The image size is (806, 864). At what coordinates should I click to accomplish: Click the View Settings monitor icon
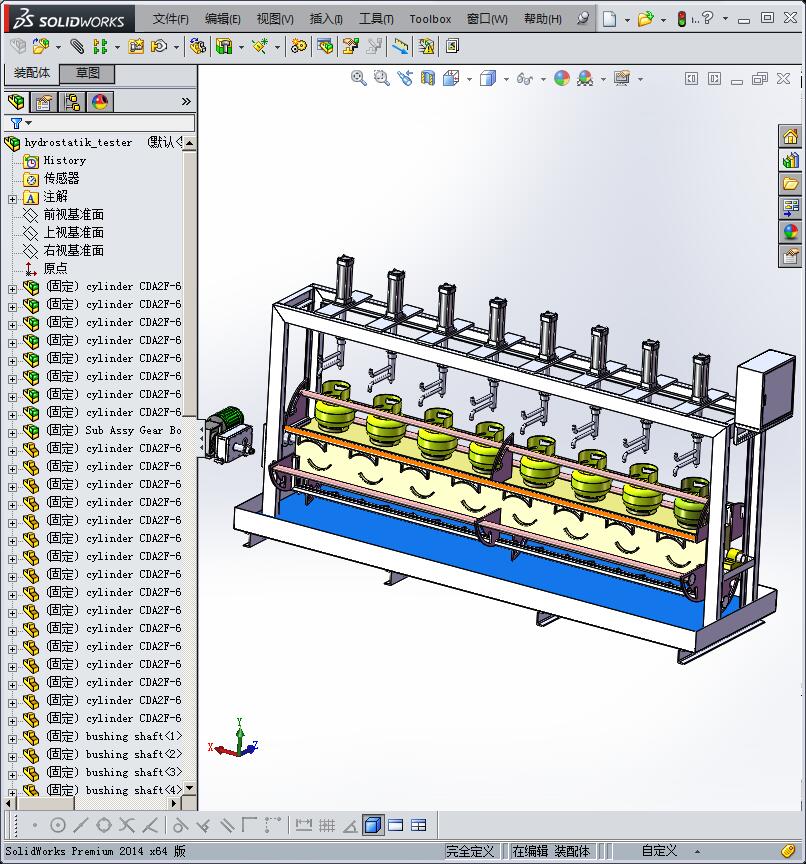(621, 78)
